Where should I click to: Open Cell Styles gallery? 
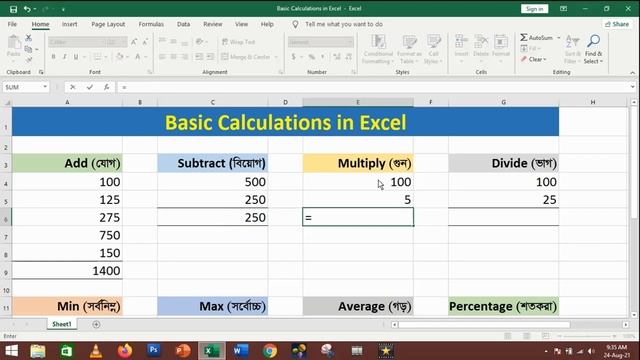[x=433, y=49]
